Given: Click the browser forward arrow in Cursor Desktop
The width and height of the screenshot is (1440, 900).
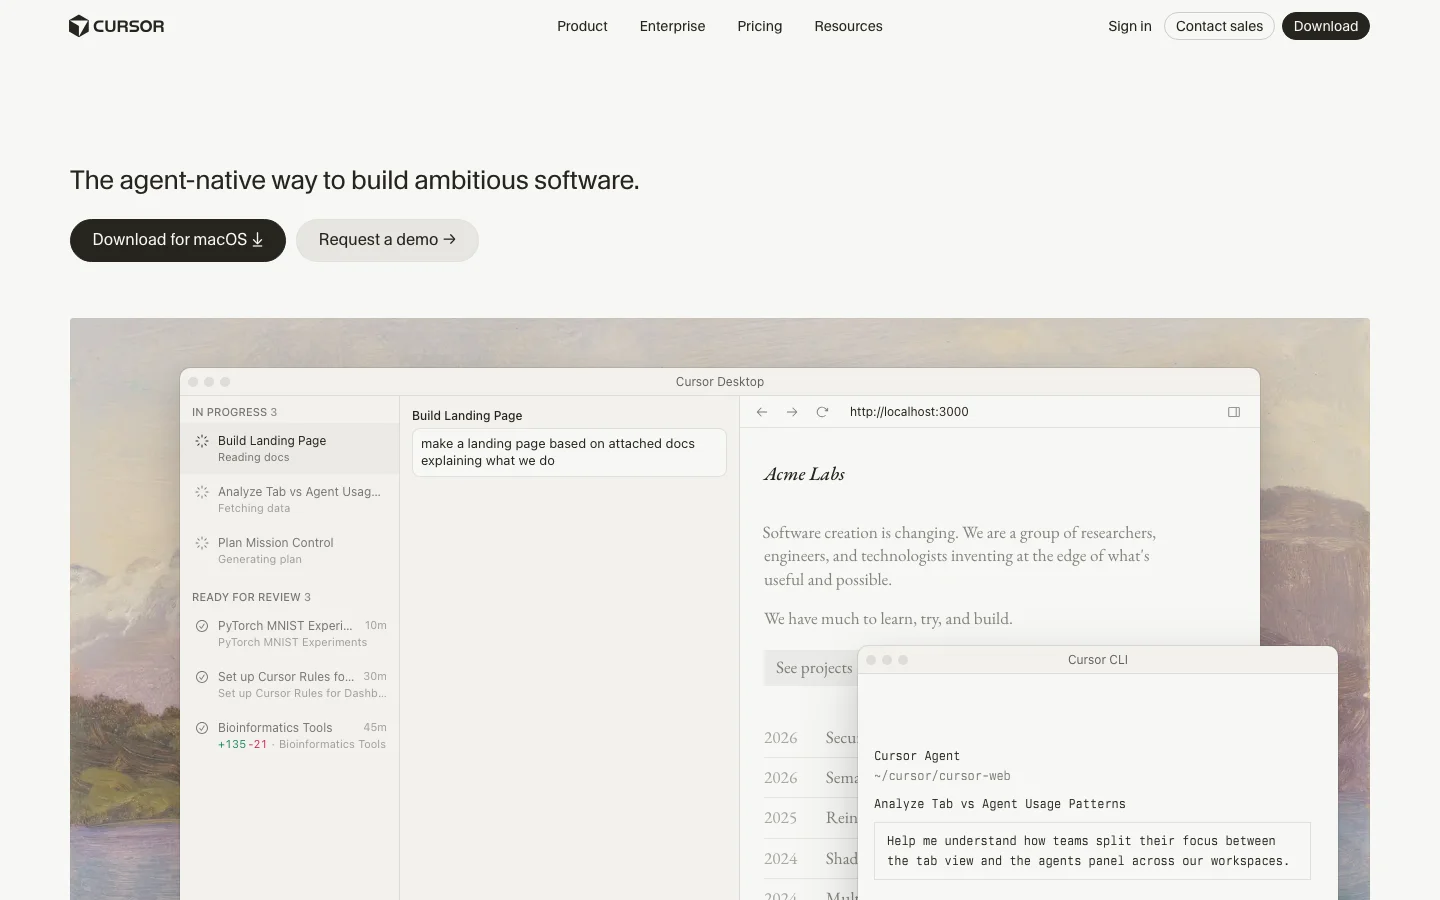Looking at the screenshot, I should (x=792, y=412).
